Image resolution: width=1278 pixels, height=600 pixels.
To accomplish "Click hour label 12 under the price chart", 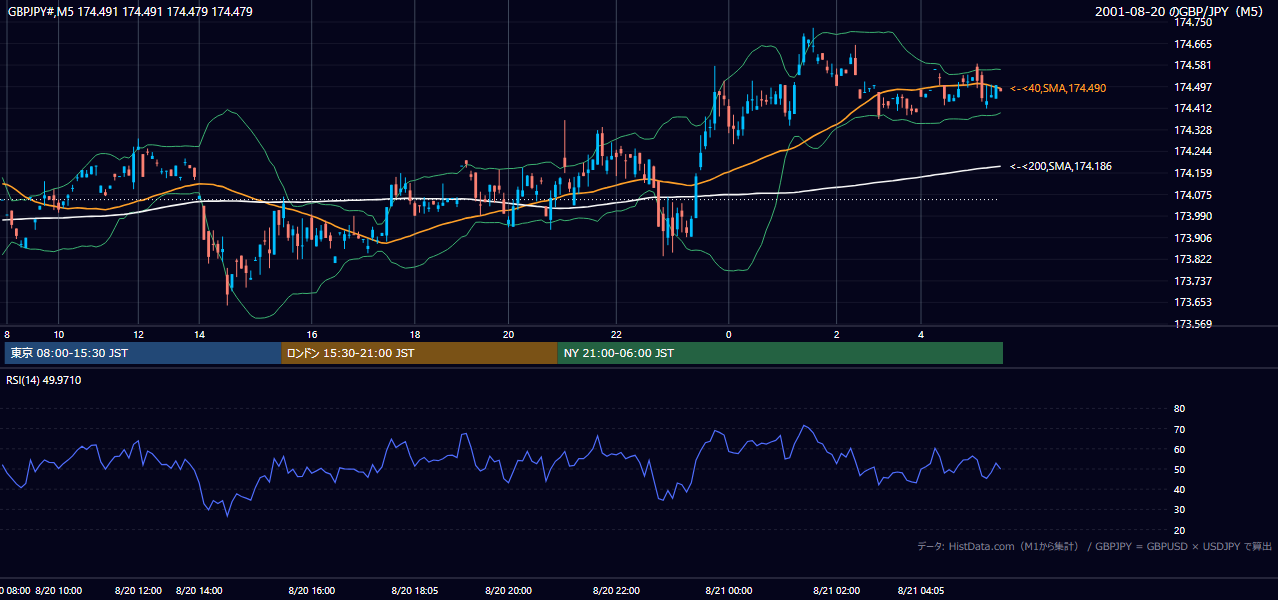I will [x=138, y=334].
